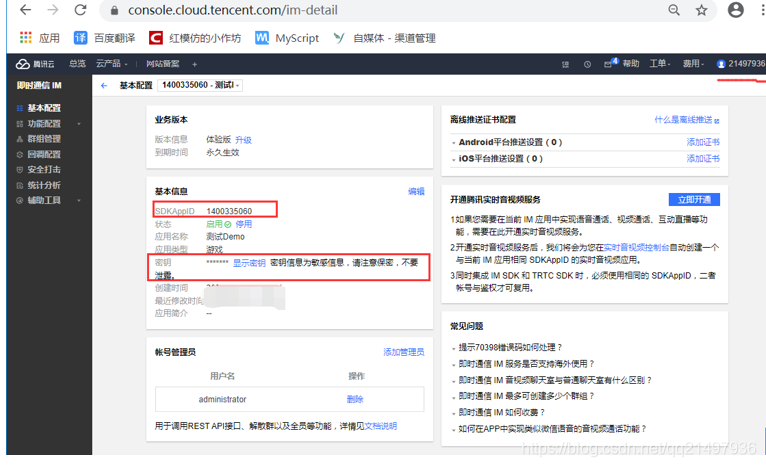Open the clock icon in top bar

587,64
